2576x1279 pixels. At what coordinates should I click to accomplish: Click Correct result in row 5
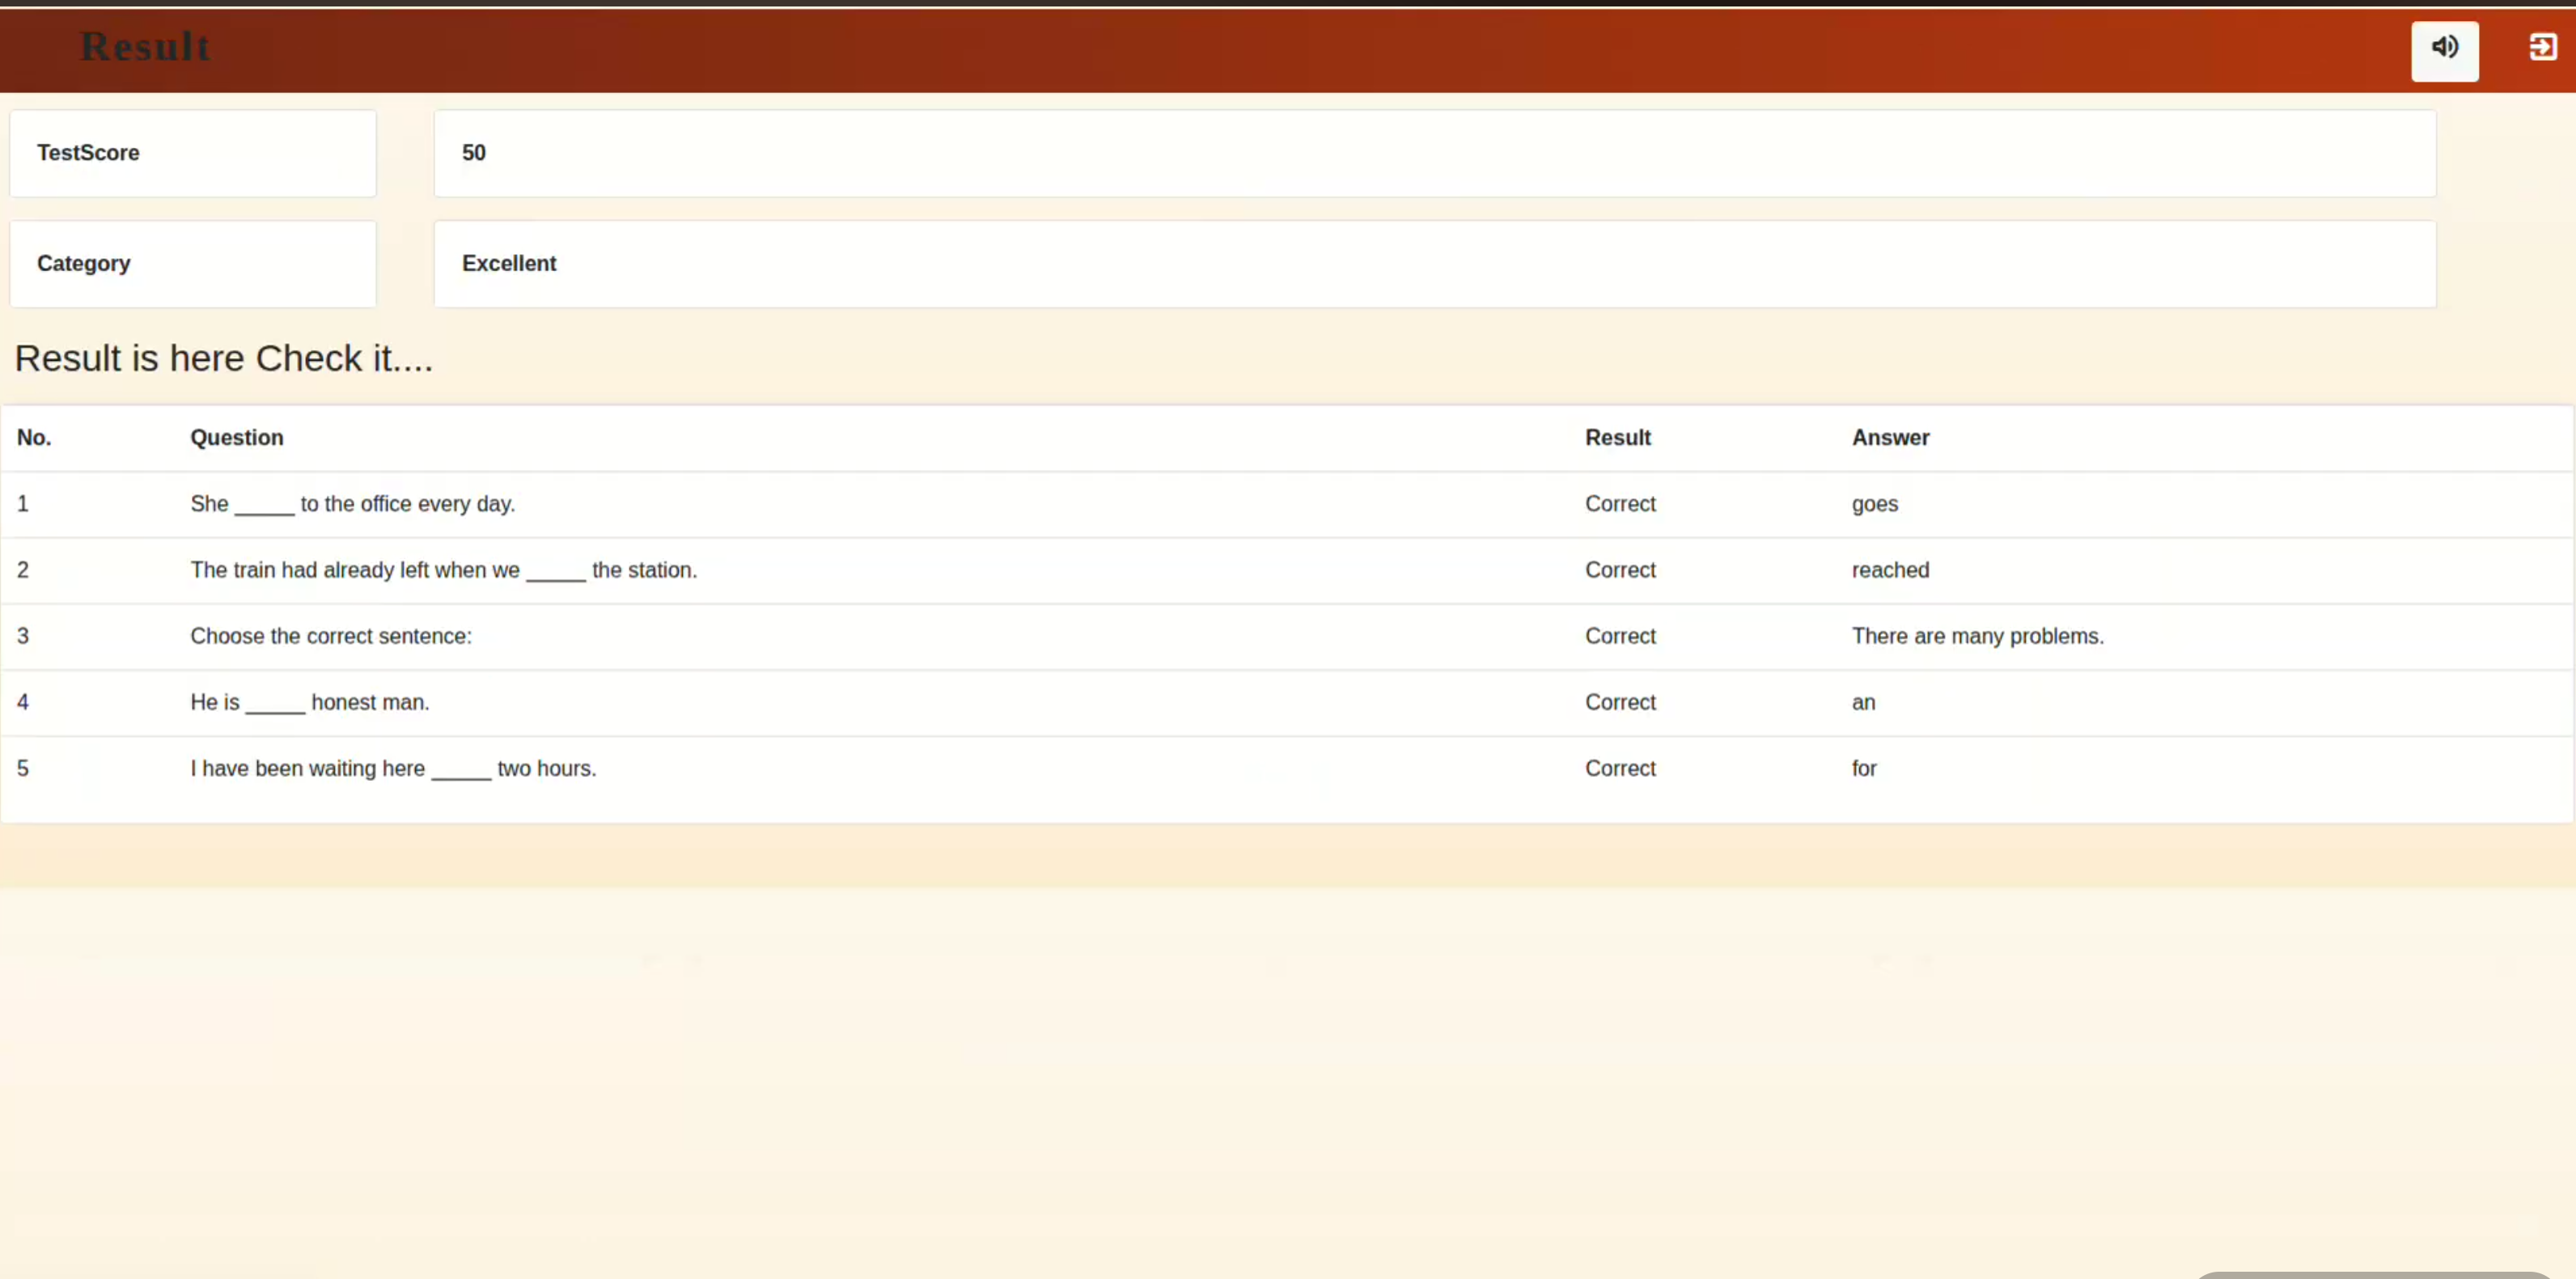[x=1620, y=768]
